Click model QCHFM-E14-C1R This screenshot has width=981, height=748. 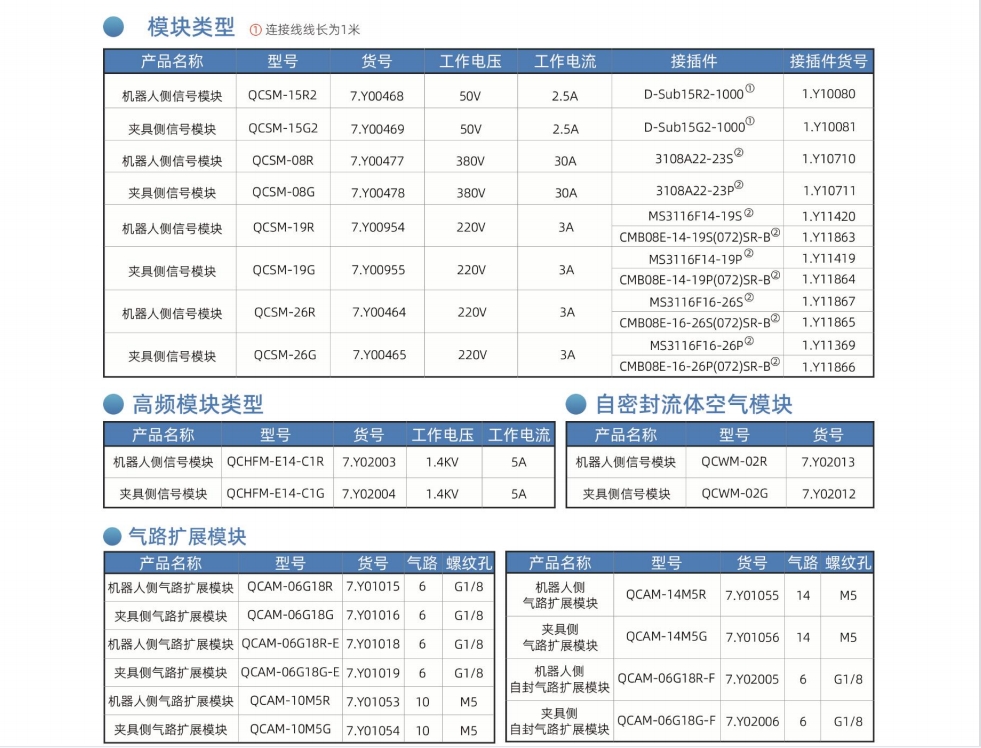click(275, 462)
